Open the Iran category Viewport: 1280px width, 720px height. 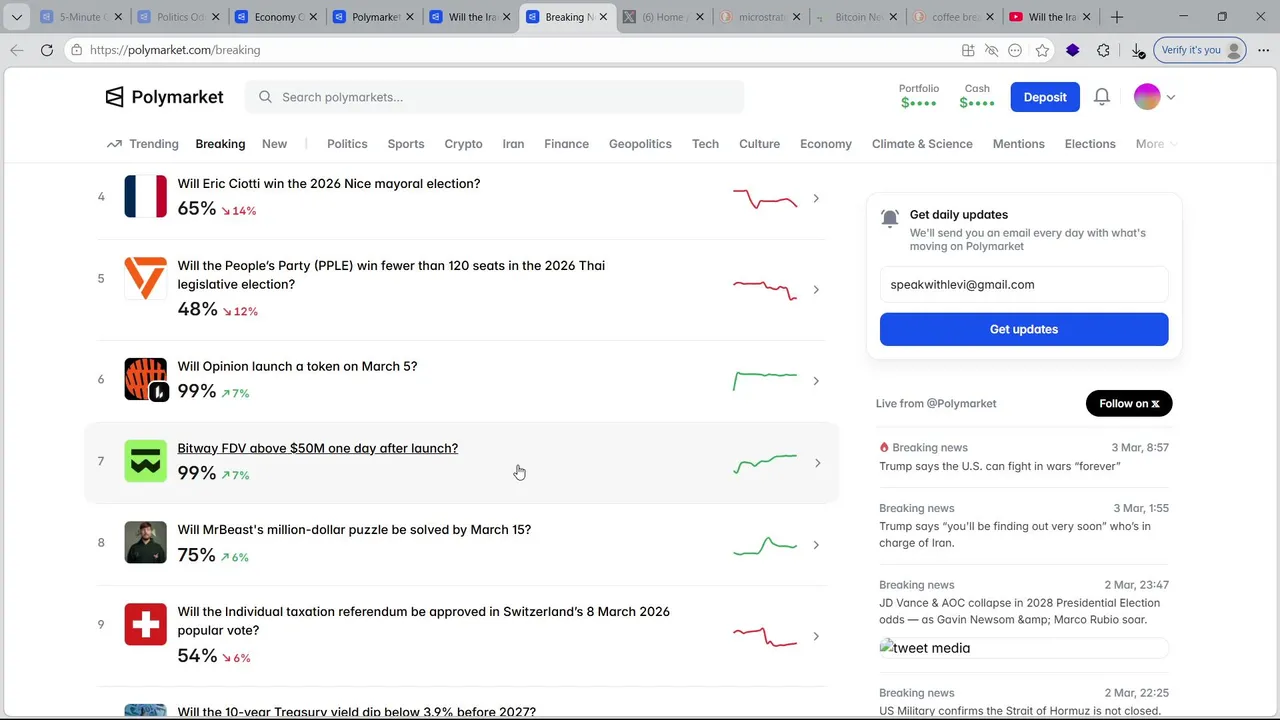point(513,144)
